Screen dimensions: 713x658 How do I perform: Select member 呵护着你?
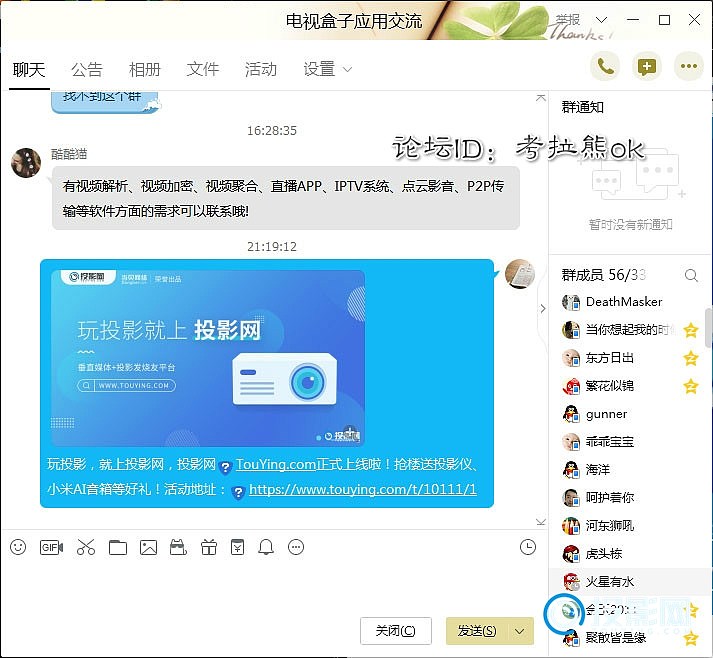629,497
